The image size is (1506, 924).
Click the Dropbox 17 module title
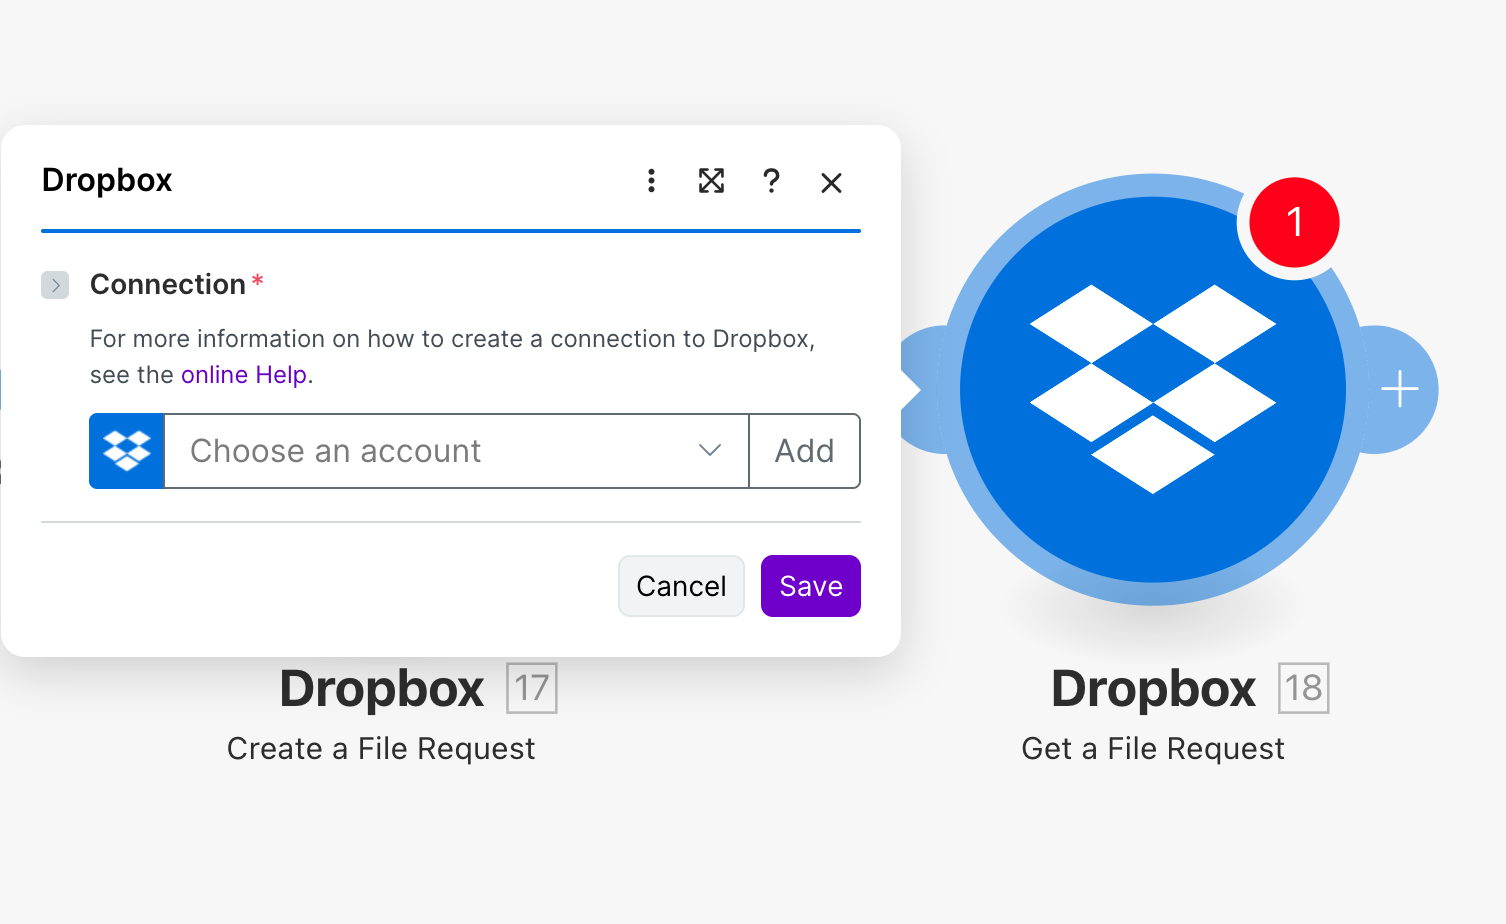(x=382, y=689)
